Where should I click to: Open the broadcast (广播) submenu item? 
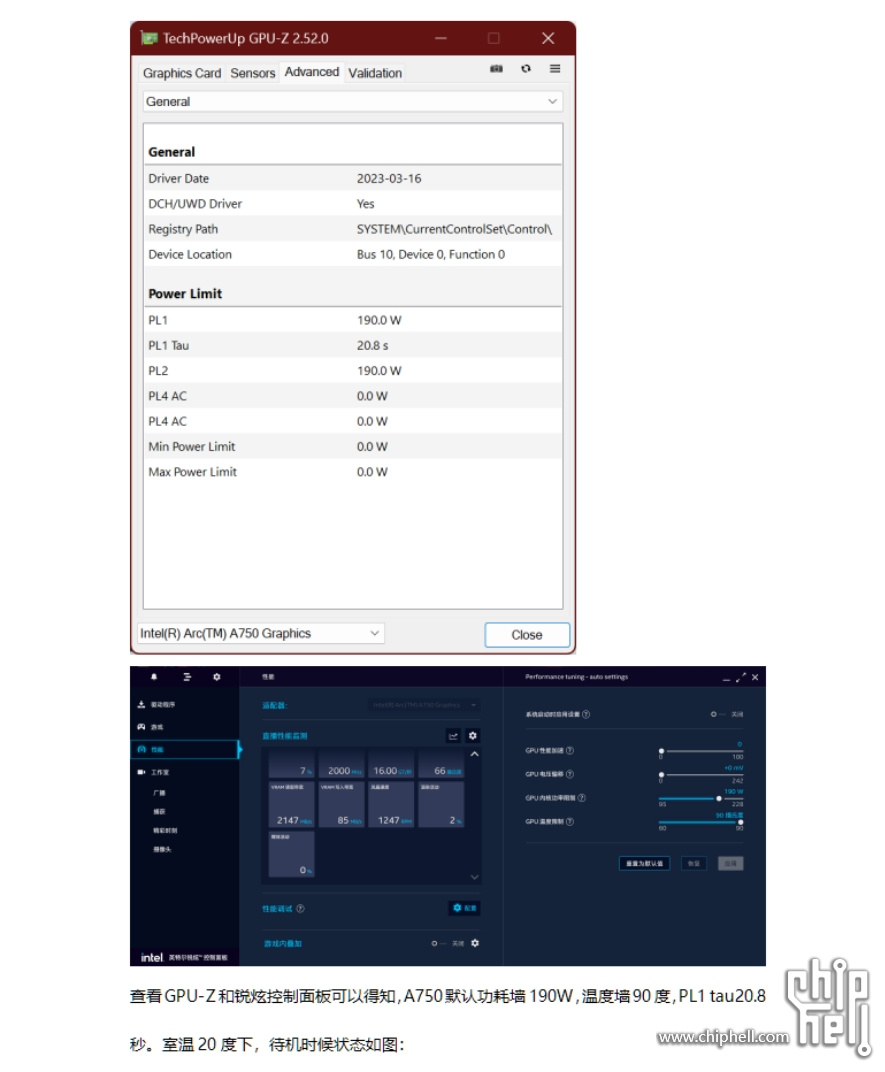pos(159,793)
